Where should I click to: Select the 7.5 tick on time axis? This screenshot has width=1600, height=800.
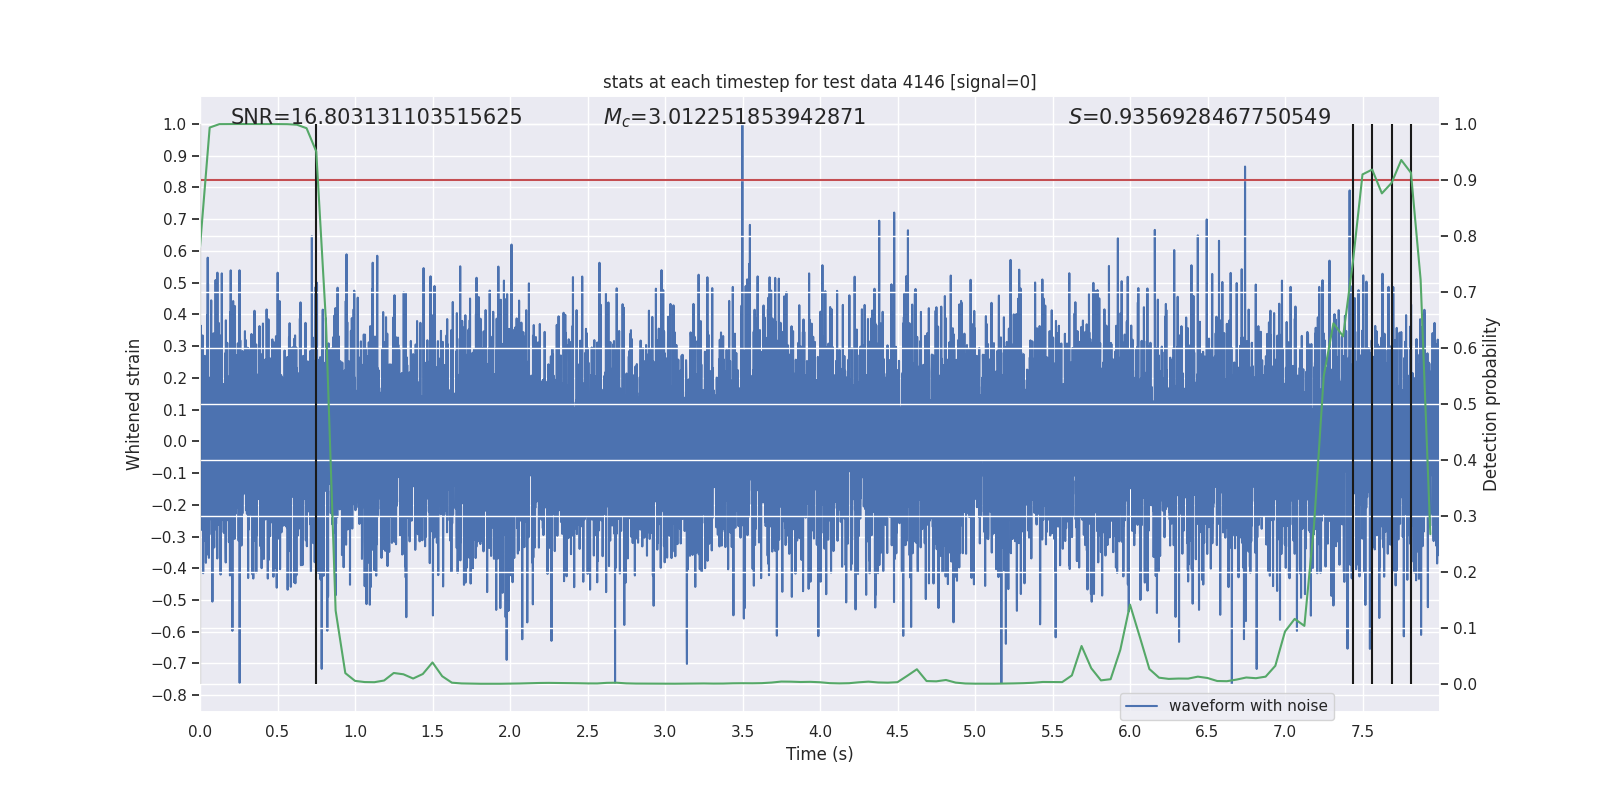(1362, 731)
